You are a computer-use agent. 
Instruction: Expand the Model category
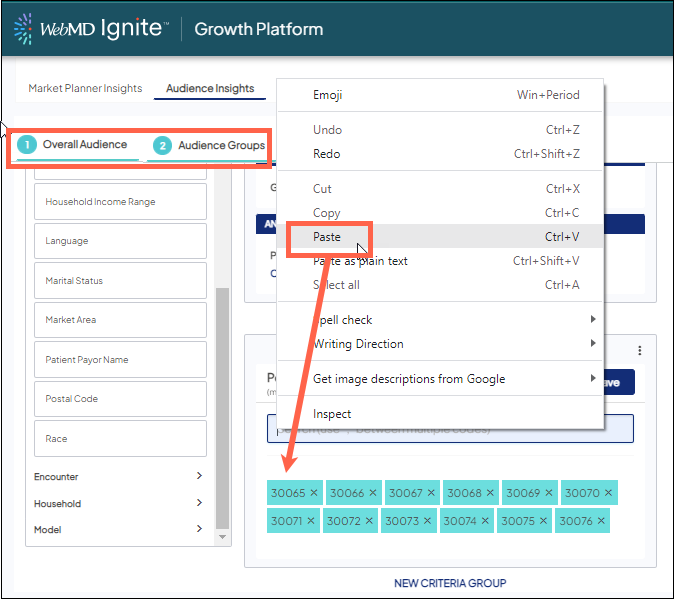click(199, 529)
